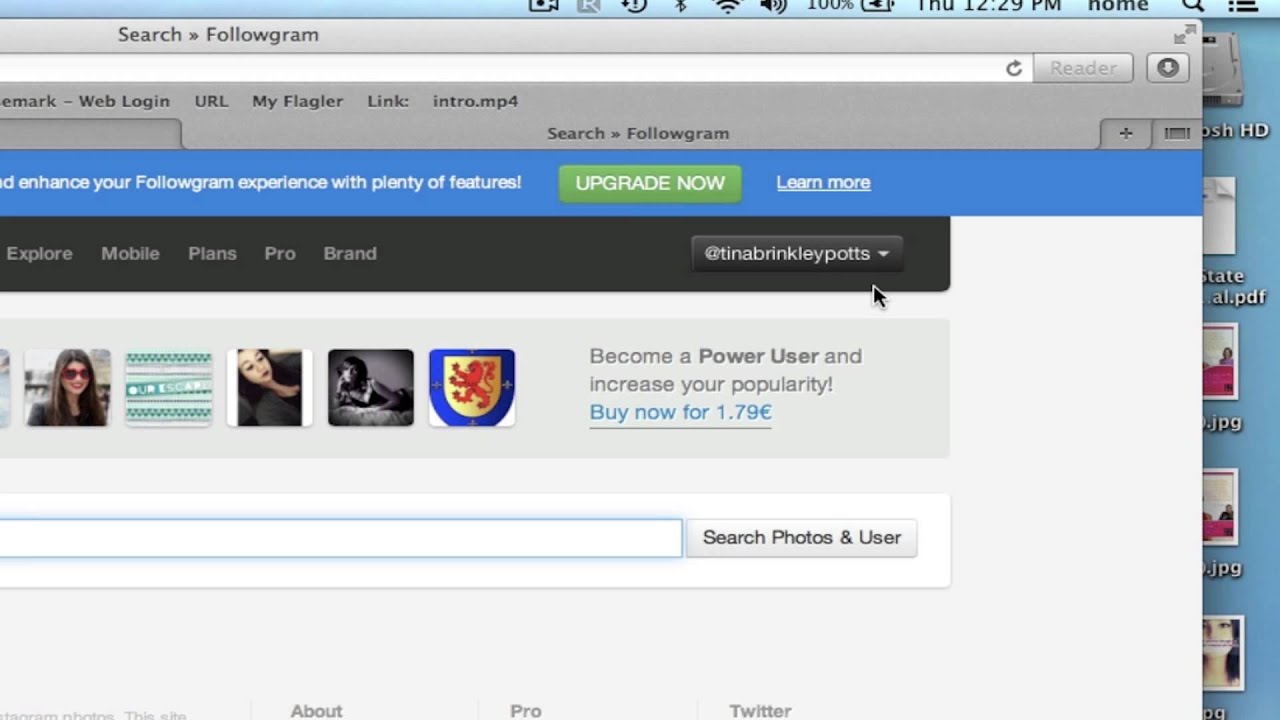This screenshot has height=720, width=1280.
Task: Open the battery status menu
Action: pos(850,6)
